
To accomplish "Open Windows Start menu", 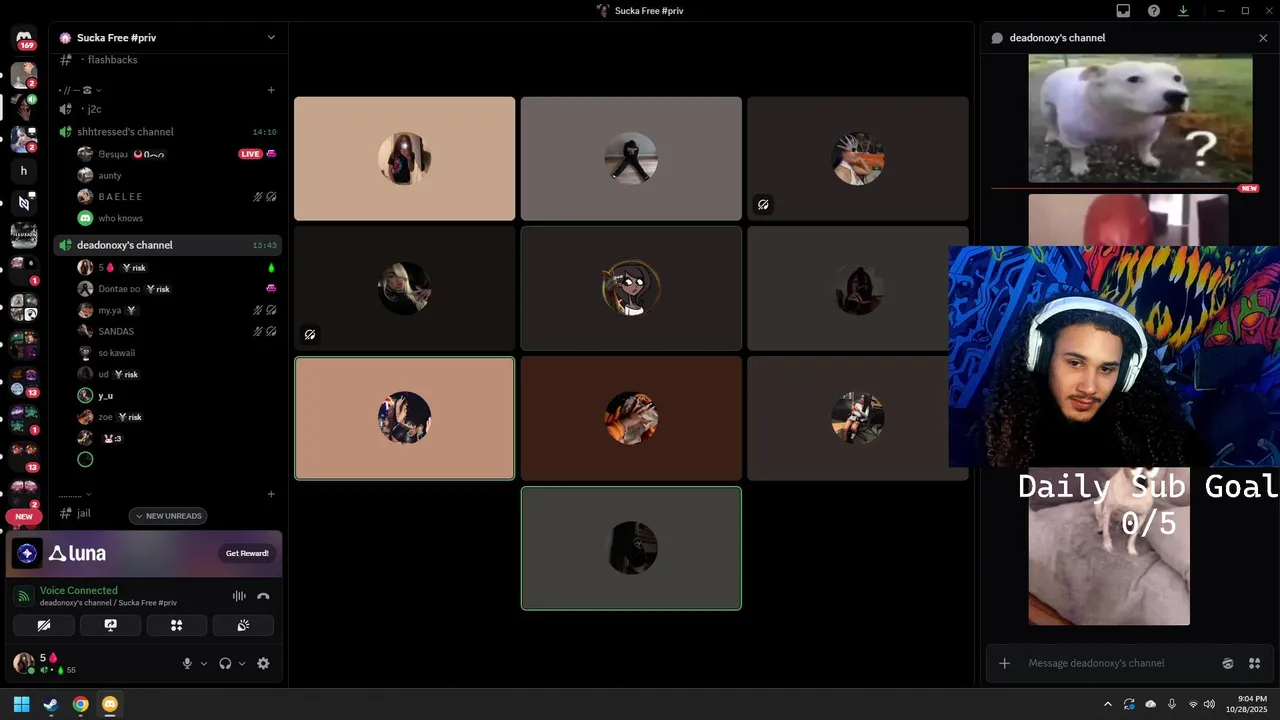I will 22,704.
